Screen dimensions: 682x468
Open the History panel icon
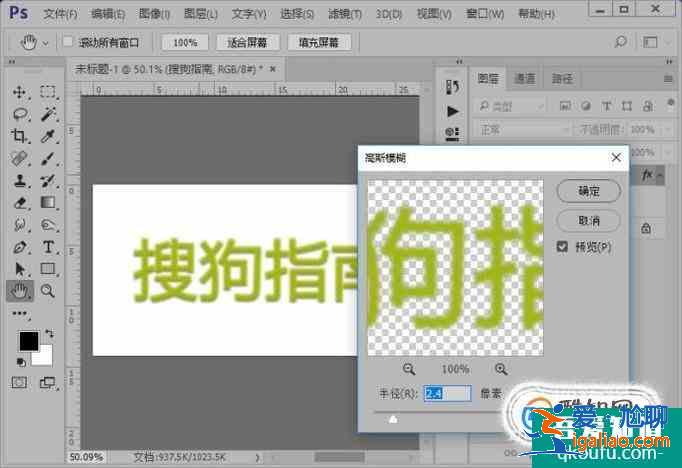452,87
